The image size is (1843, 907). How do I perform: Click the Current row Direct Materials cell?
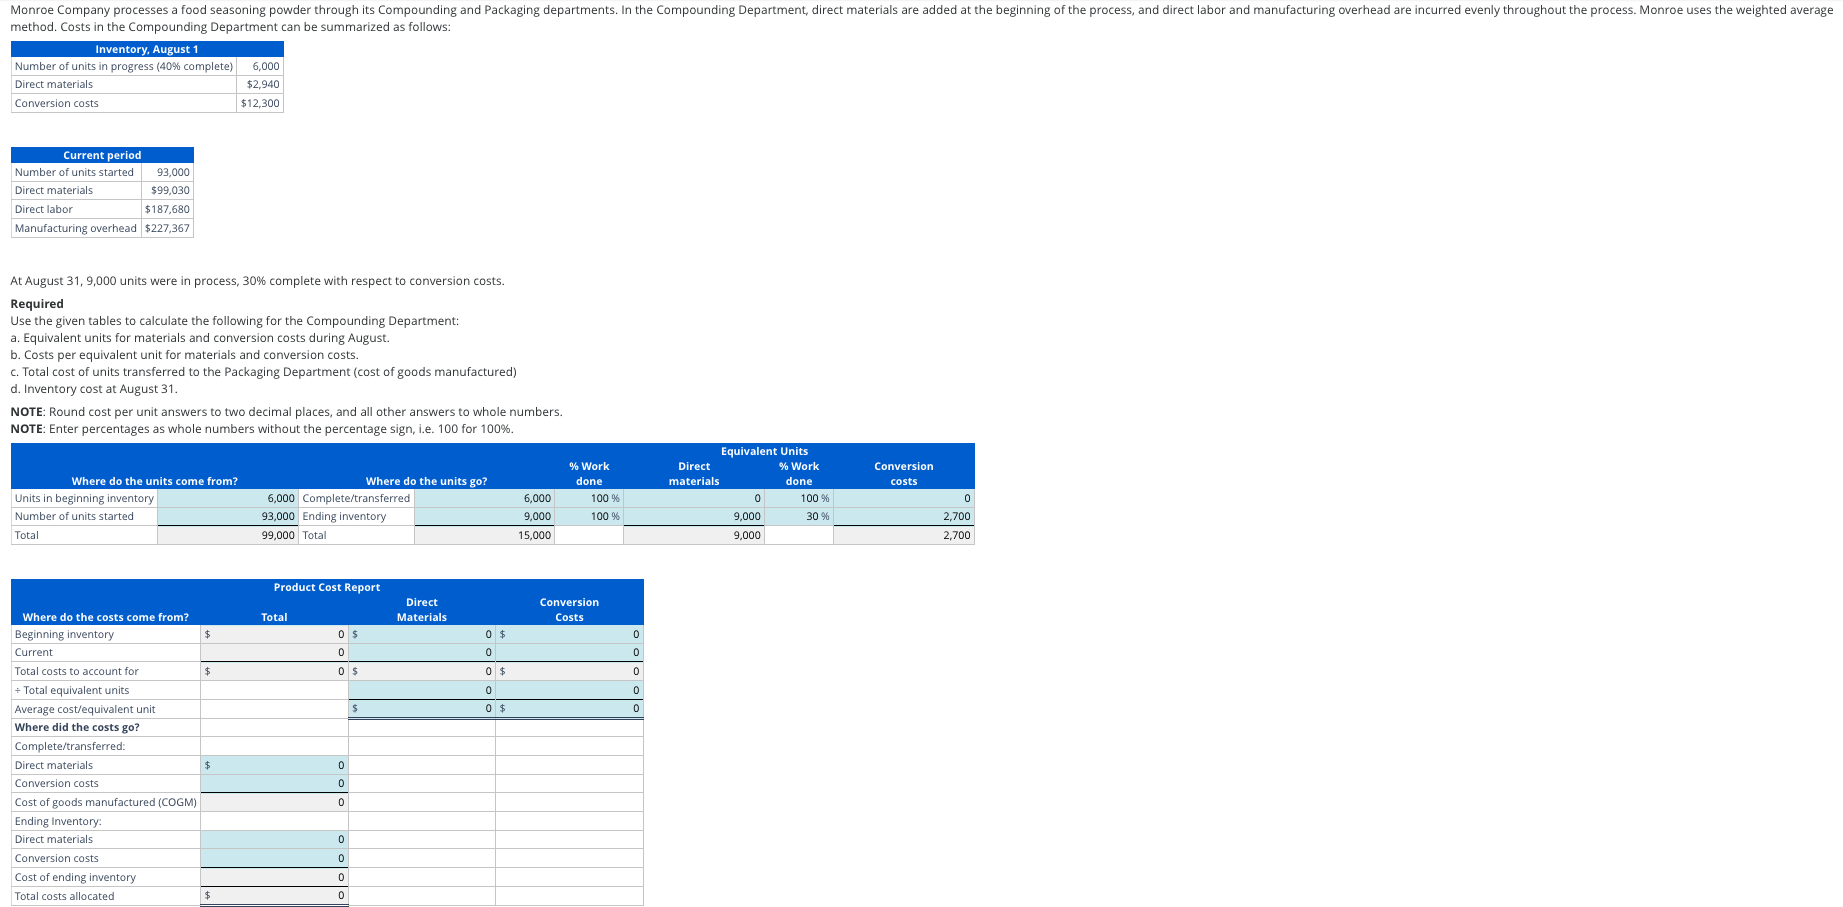coord(421,652)
